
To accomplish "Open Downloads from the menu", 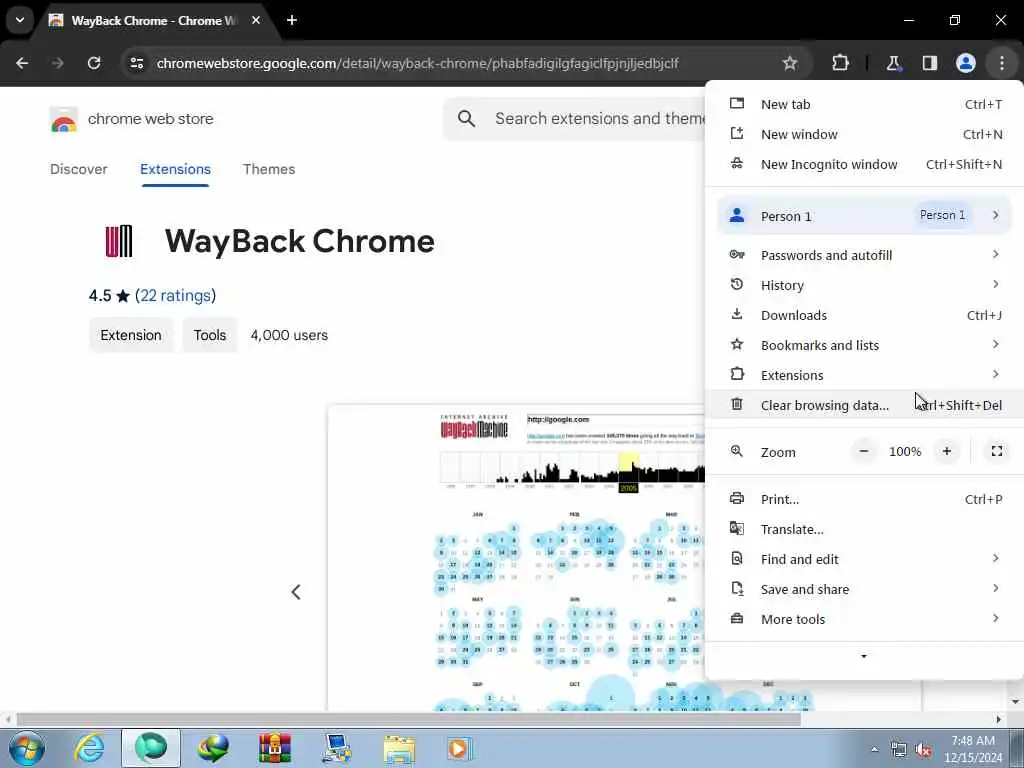I will click(864, 315).
